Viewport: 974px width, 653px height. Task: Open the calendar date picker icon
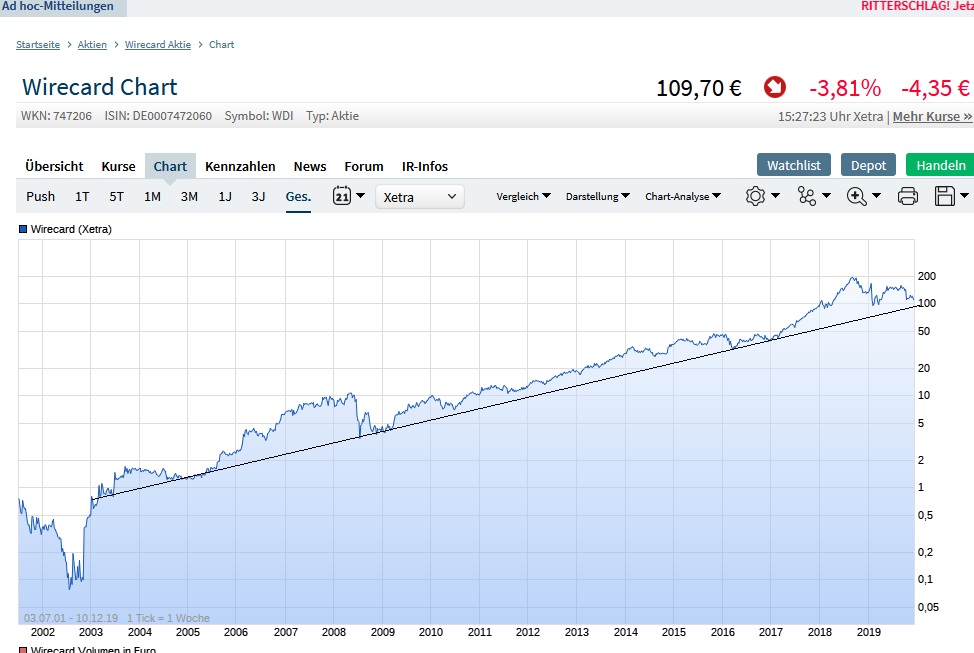pyautogui.click(x=342, y=196)
